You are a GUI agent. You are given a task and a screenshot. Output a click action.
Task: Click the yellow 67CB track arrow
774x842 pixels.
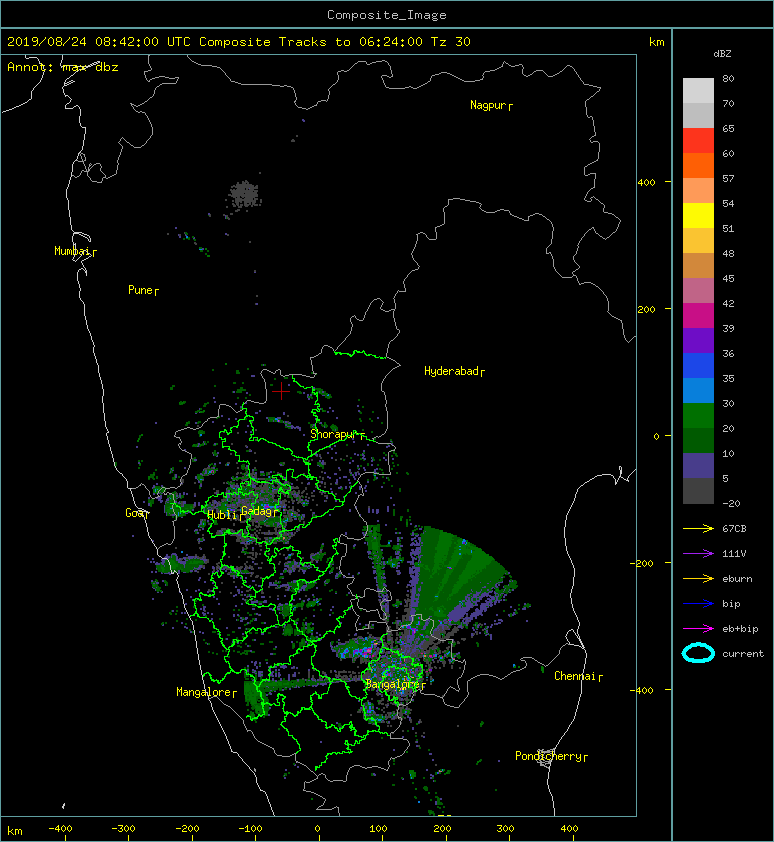click(698, 529)
